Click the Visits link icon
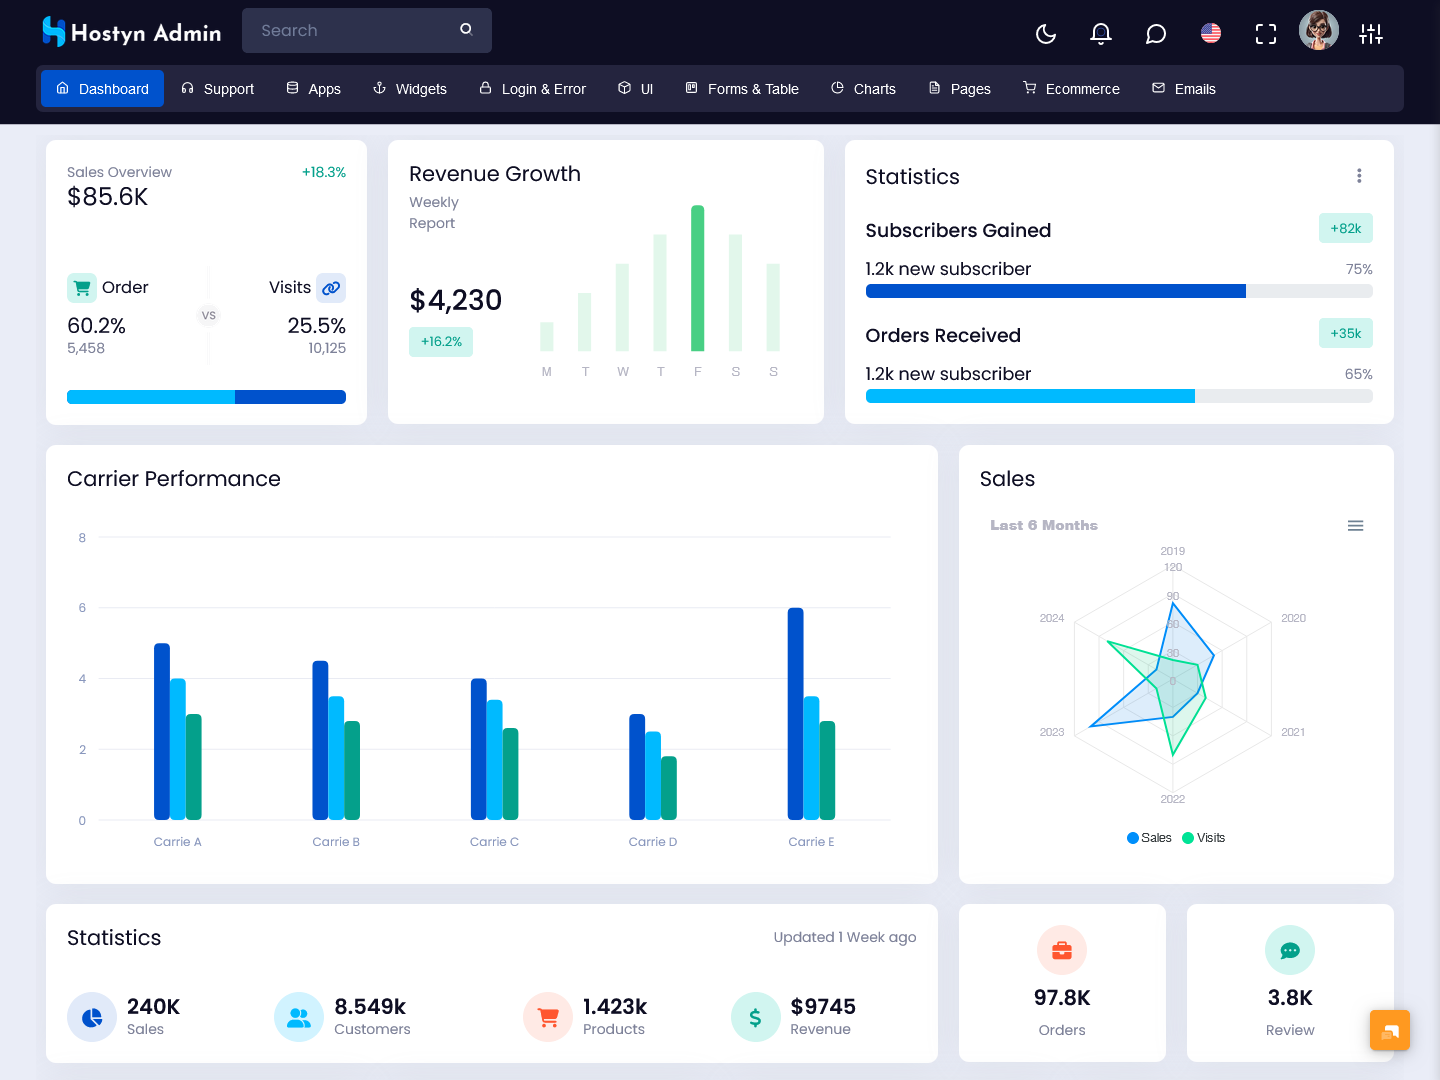The width and height of the screenshot is (1440, 1080). click(331, 288)
